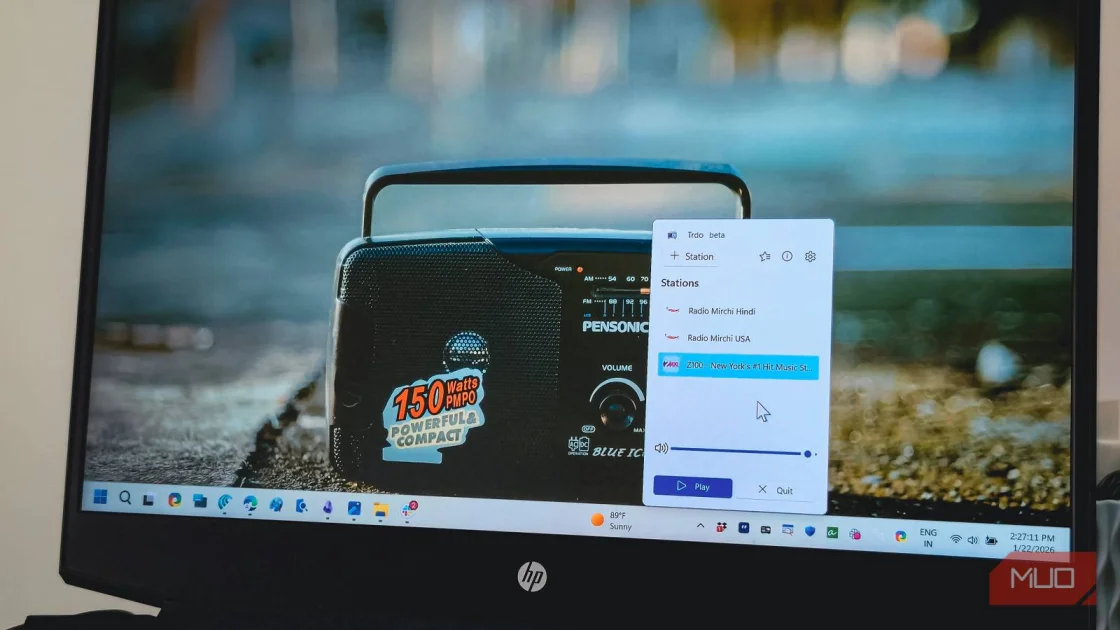Open the Trdo settings gear

point(809,257)
